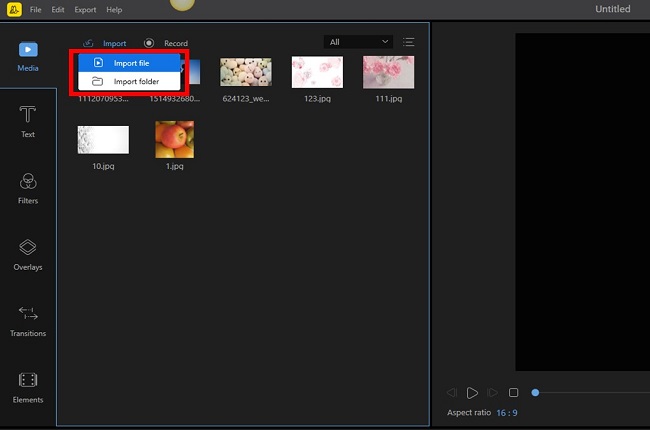Open the Transitions panel icon
This screenshot has height=430, width=650.
pyautogui.click(x=28, y=313)
